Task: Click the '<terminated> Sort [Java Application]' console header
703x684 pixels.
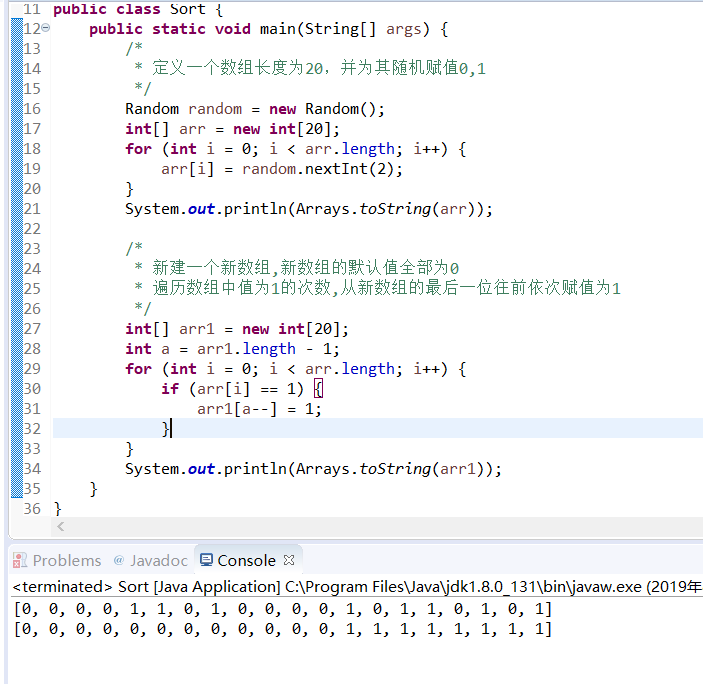Action: [146, 586]
